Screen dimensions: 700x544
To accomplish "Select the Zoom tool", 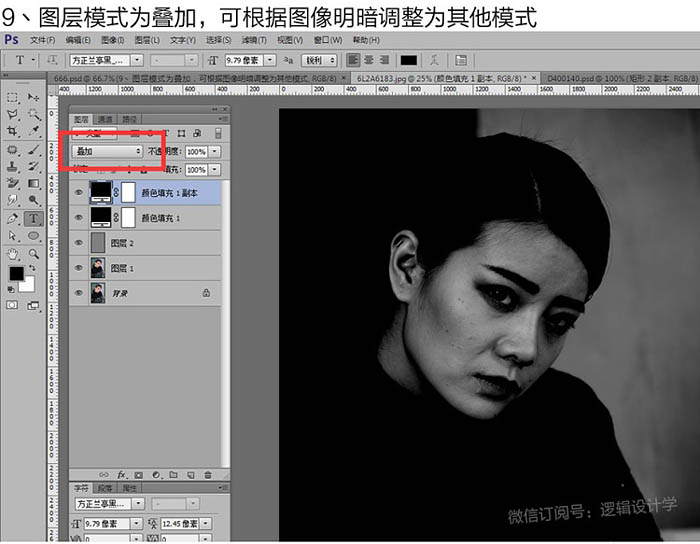I will 33,254.
